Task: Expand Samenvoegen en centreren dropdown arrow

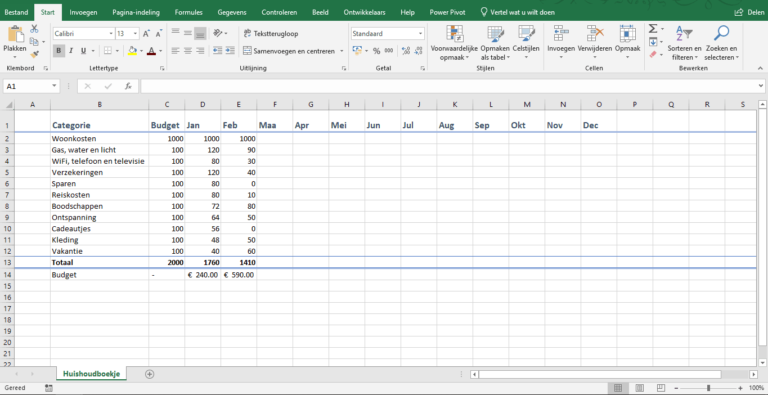Action: pyautogui.click(x=342, y=51)
